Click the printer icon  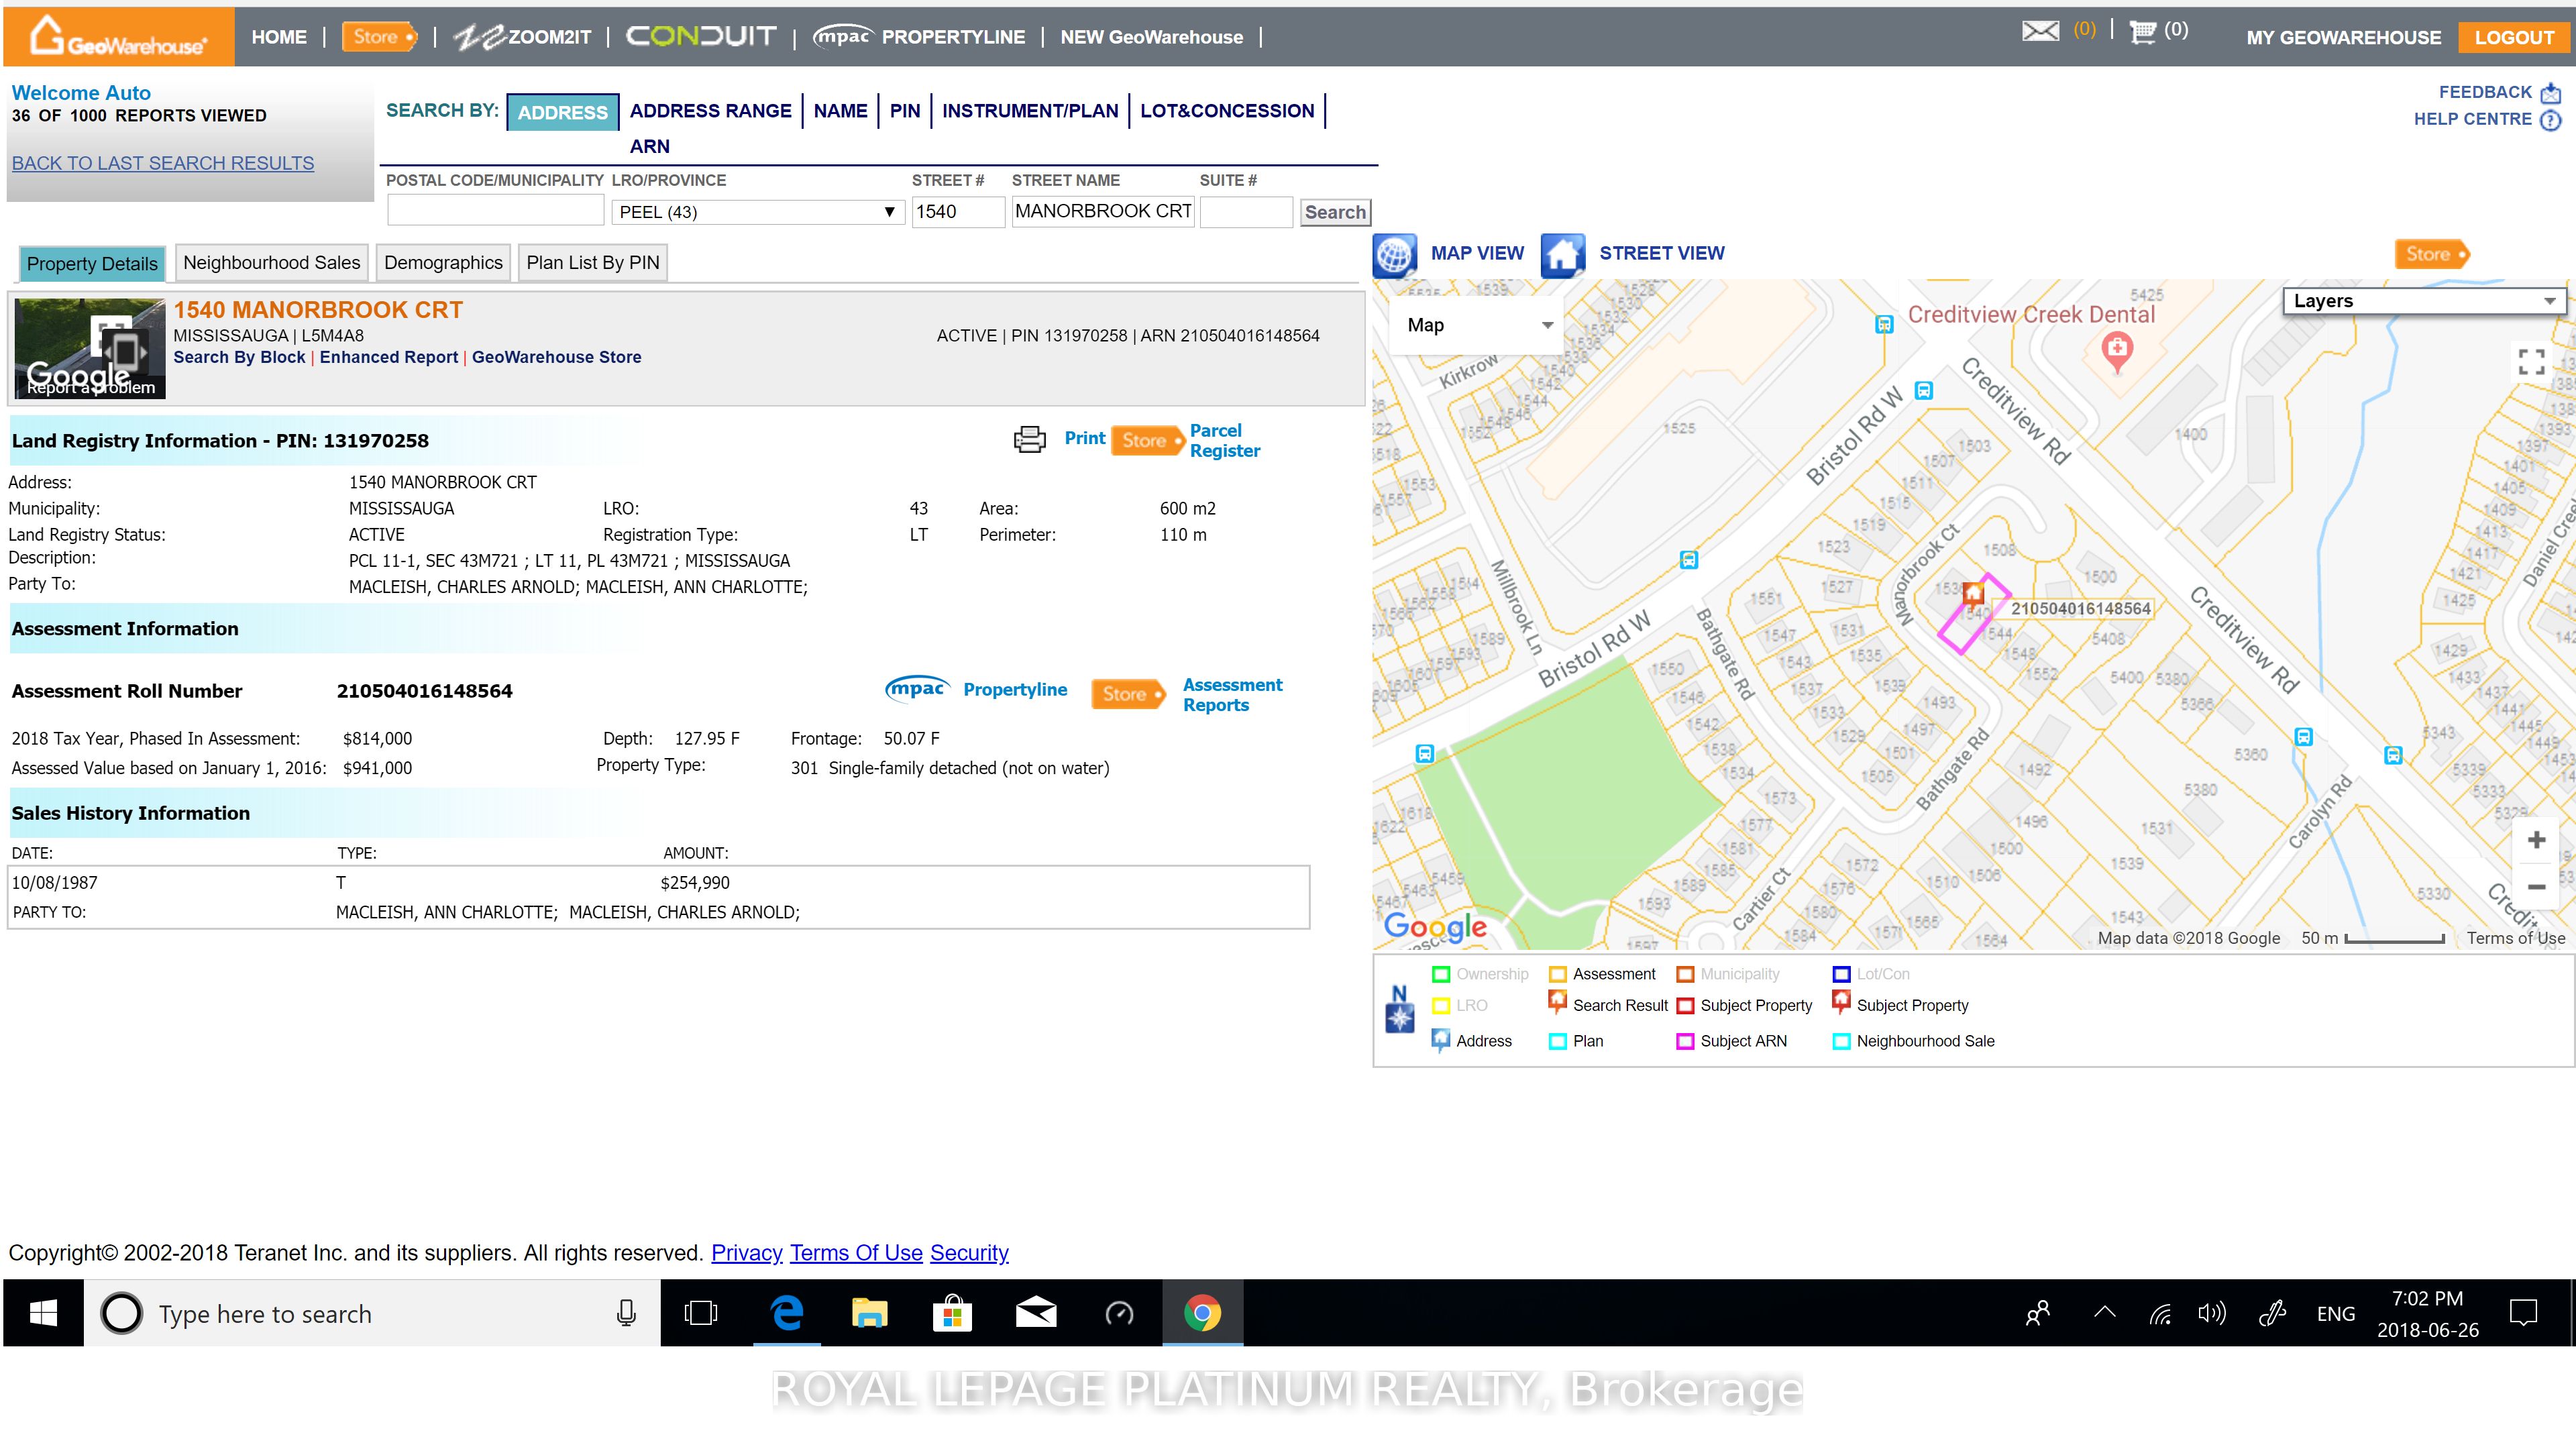(x=1029, y=439)
